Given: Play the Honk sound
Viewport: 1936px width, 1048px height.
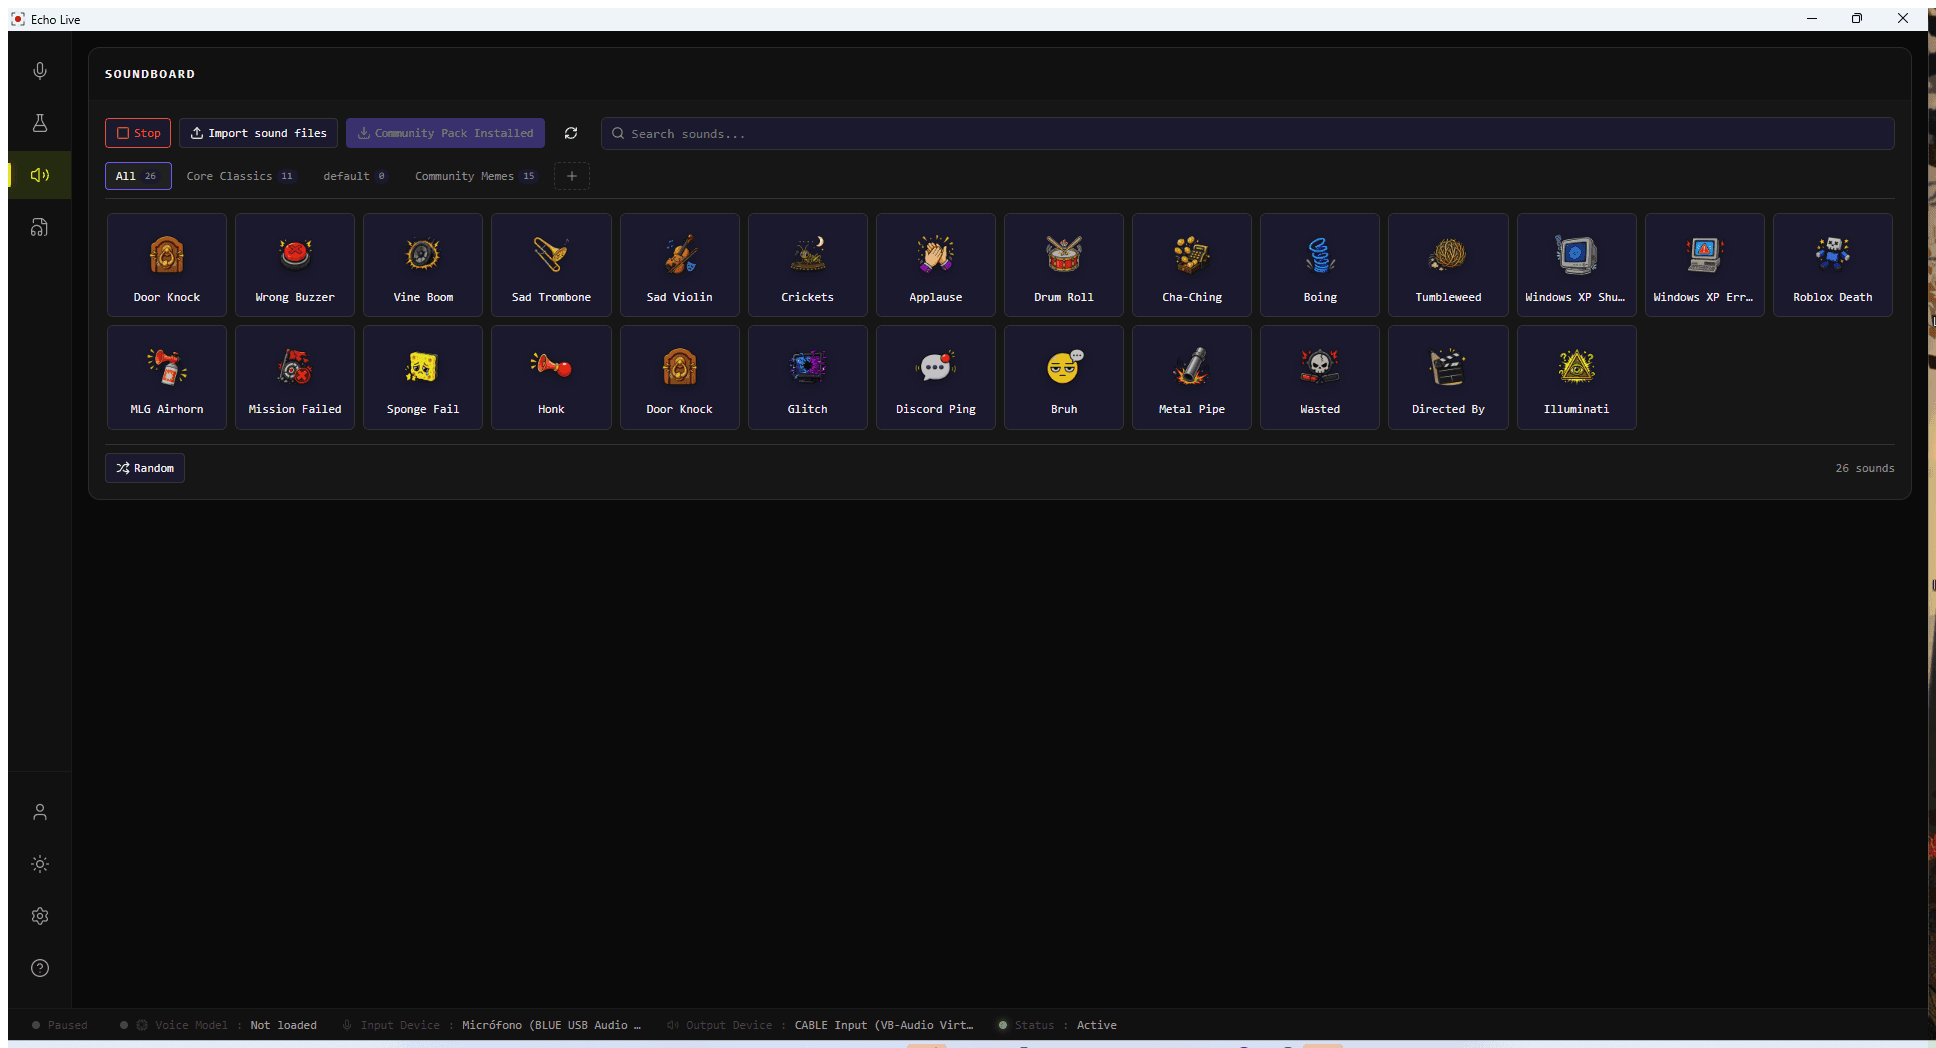Looking at the screenshot, I should coord(551,377).
